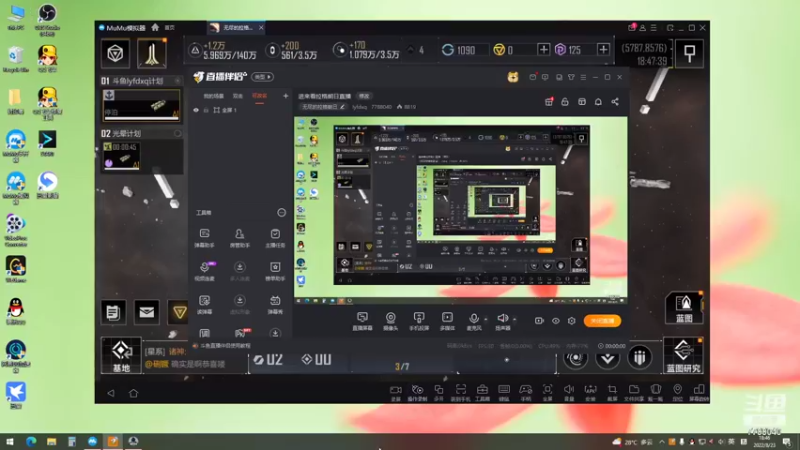The width and height of the screenshot is (800, 450).
Task: Click the 修改 edit button beside stream title
Action: [364, 96]
